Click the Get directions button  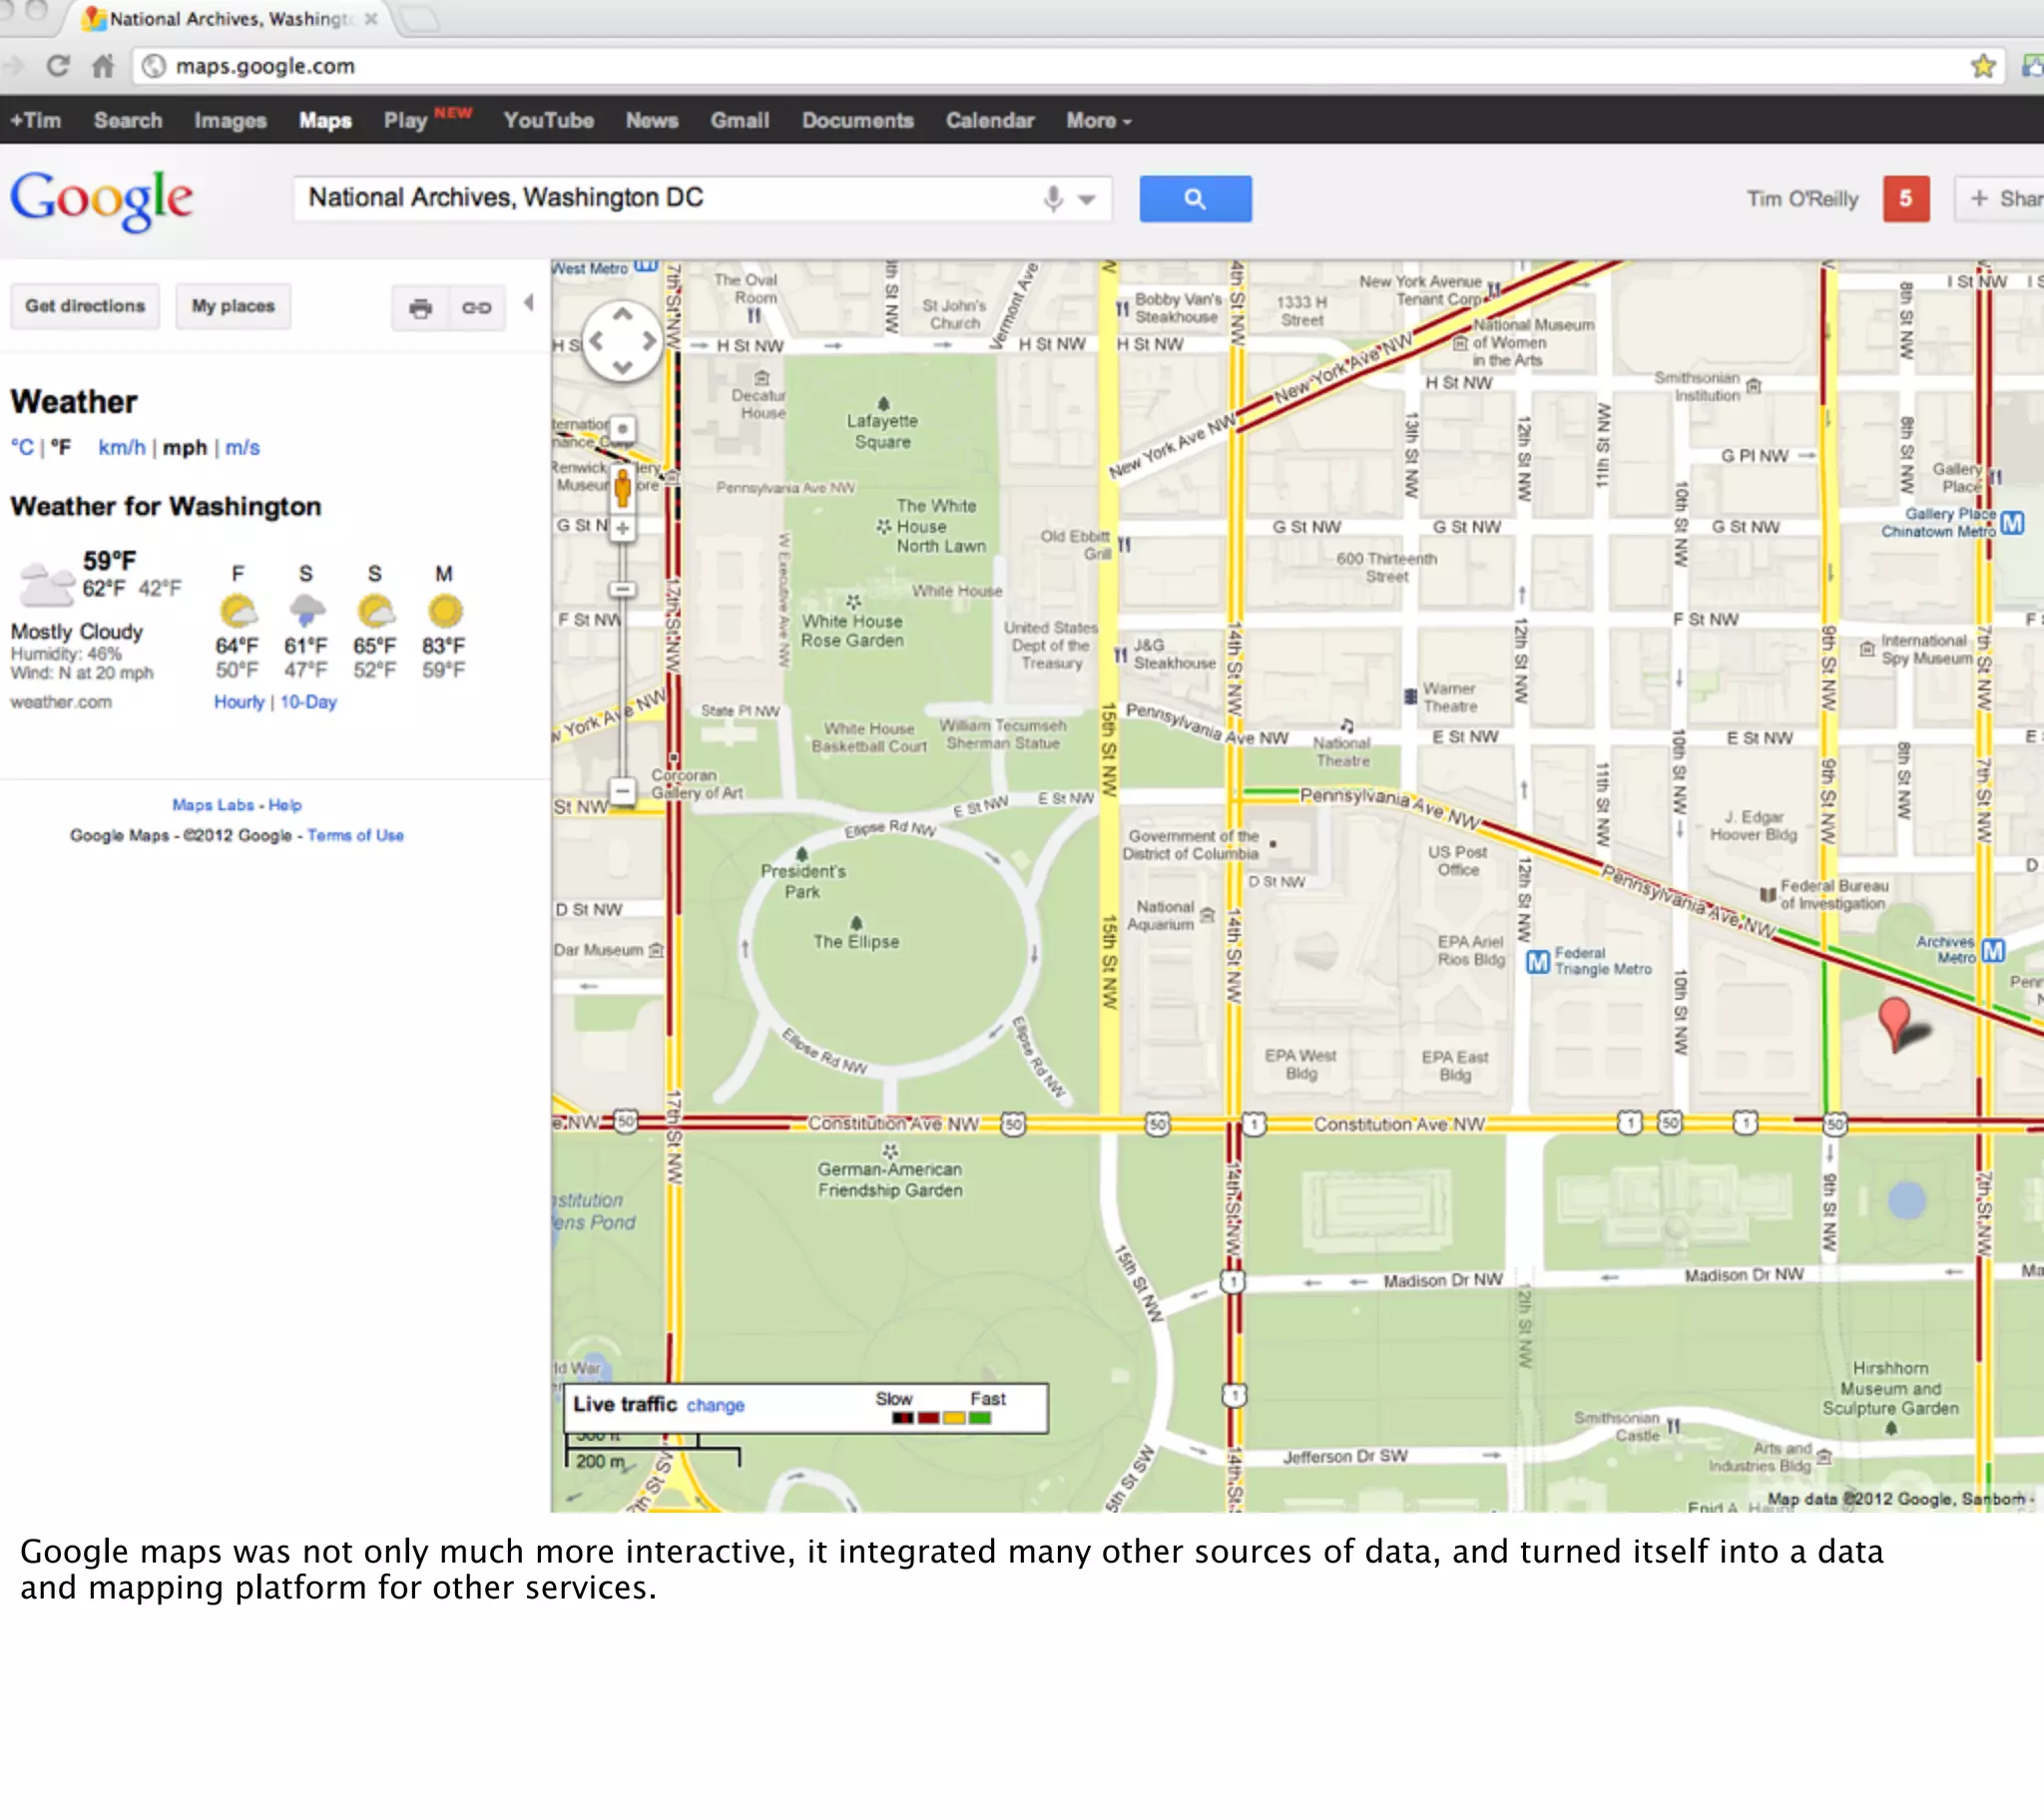point(85,306)
